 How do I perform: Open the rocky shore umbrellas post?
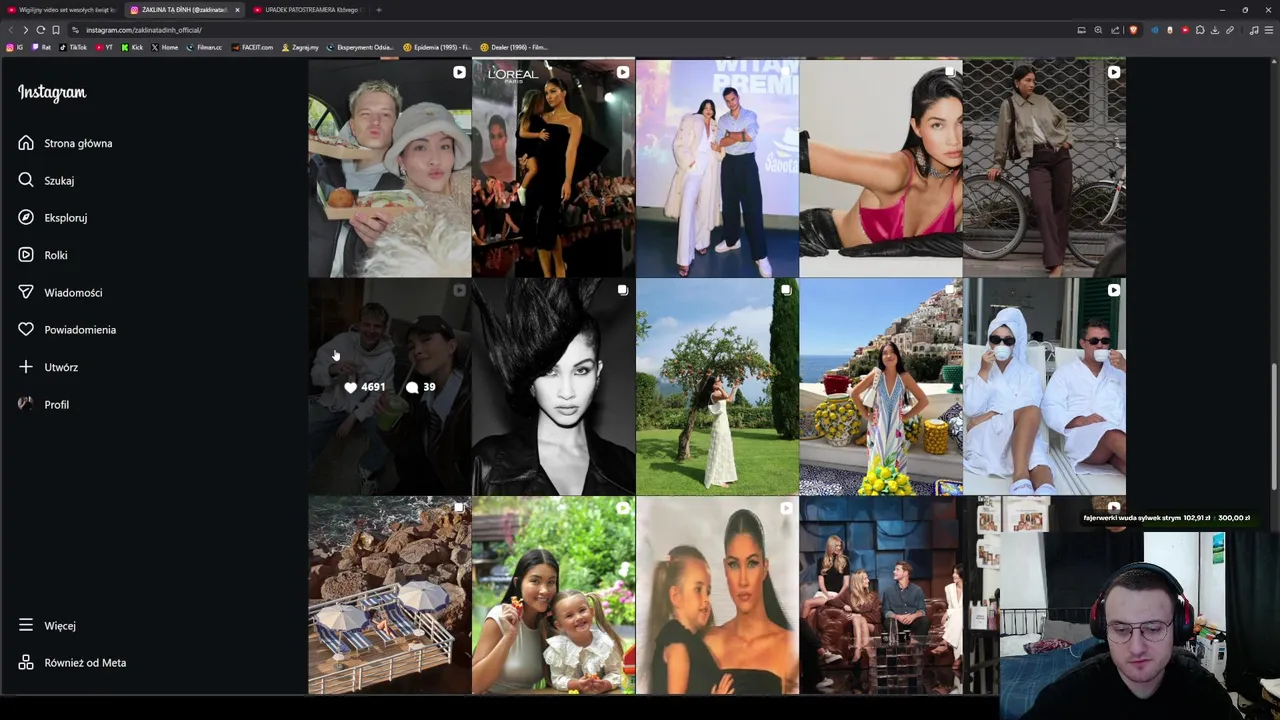tap(389, 595)
